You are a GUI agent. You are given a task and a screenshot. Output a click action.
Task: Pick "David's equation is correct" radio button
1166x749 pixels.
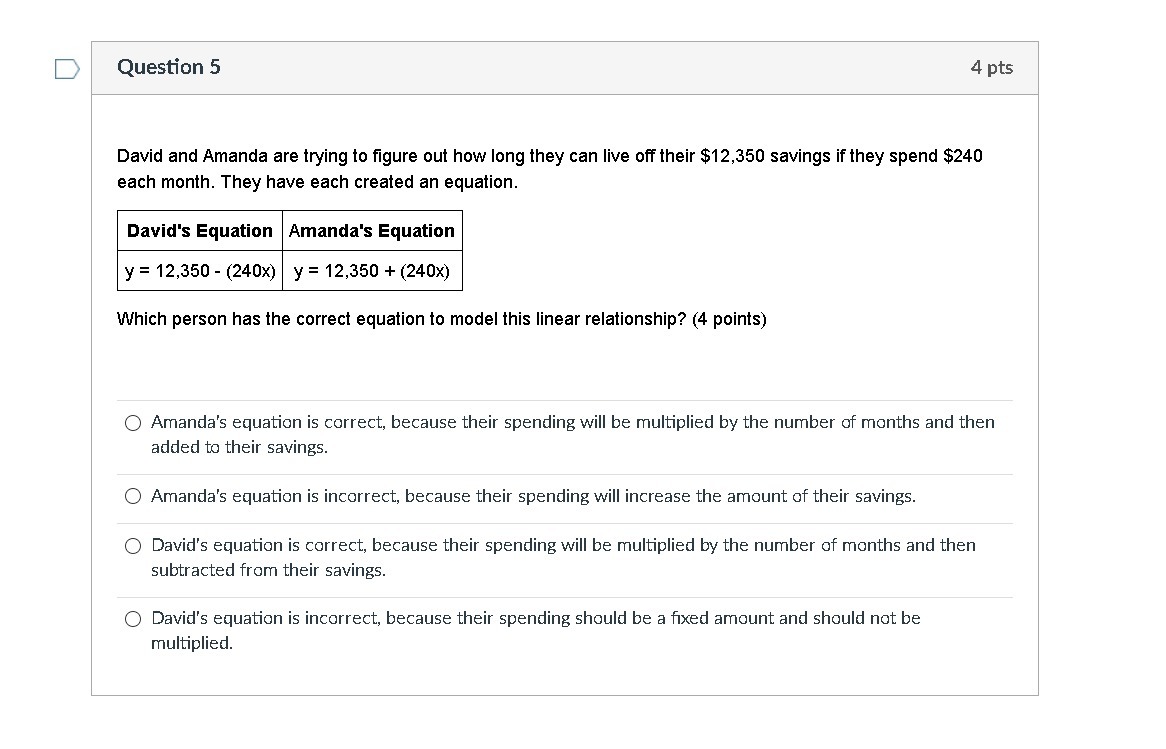(133, 546)
